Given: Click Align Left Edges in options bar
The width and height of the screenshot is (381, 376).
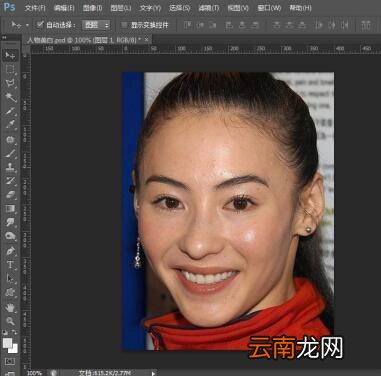Looking at the screenshot, I should coord(229,25).
